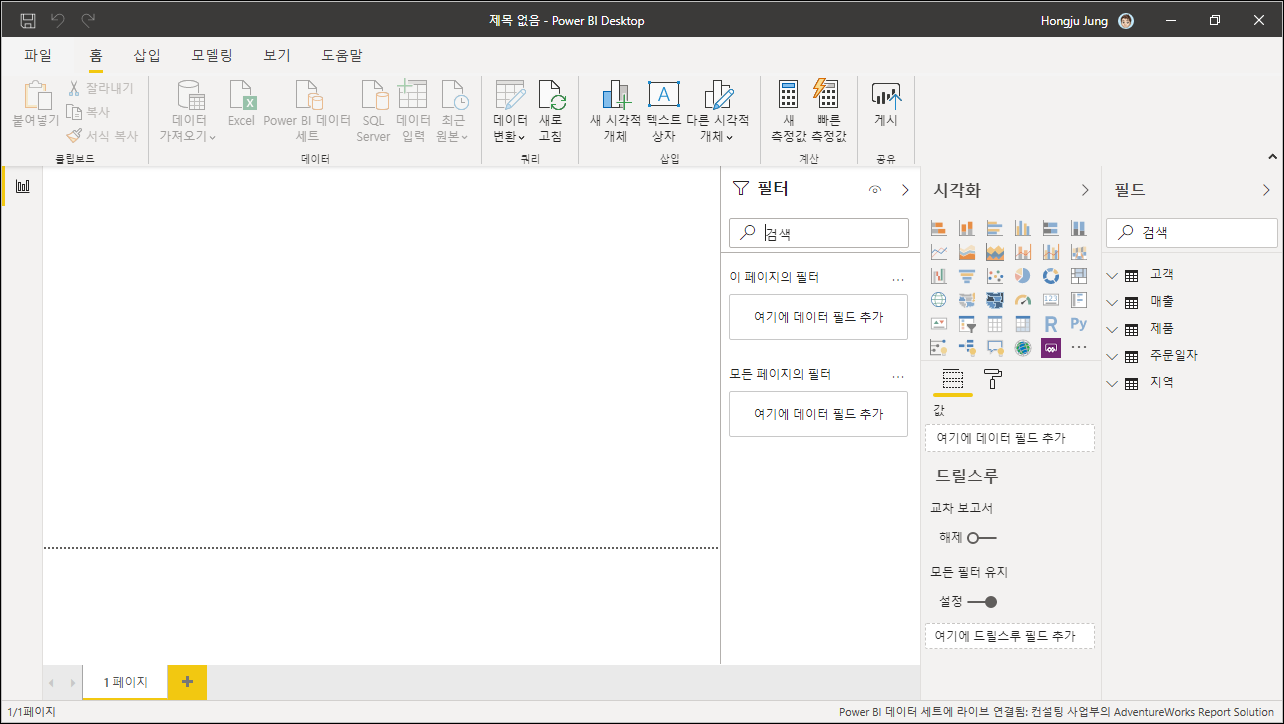The width and height of the screenshot is (1284, 724).
Task: Expand the 지역 table
Action: pyautogui.click(x=1113, y=383)
